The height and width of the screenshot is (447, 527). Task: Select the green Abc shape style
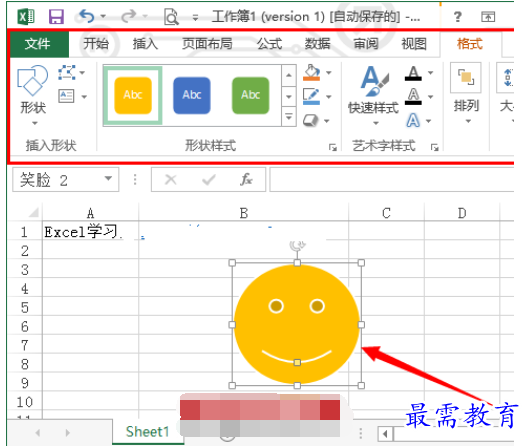tap(251, 95)
